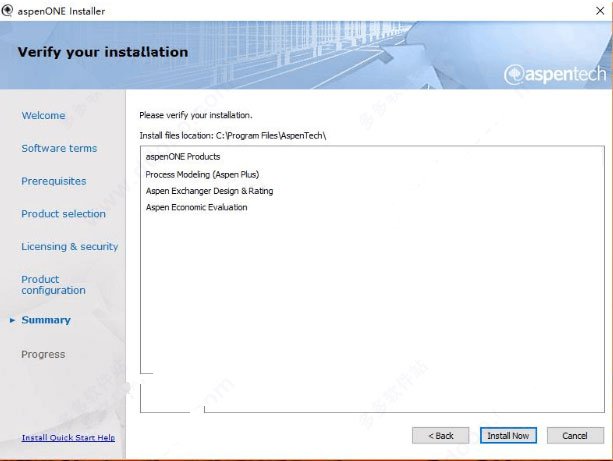Go back with the < Back button
This screenshot has height=461, width=613.
440,435
